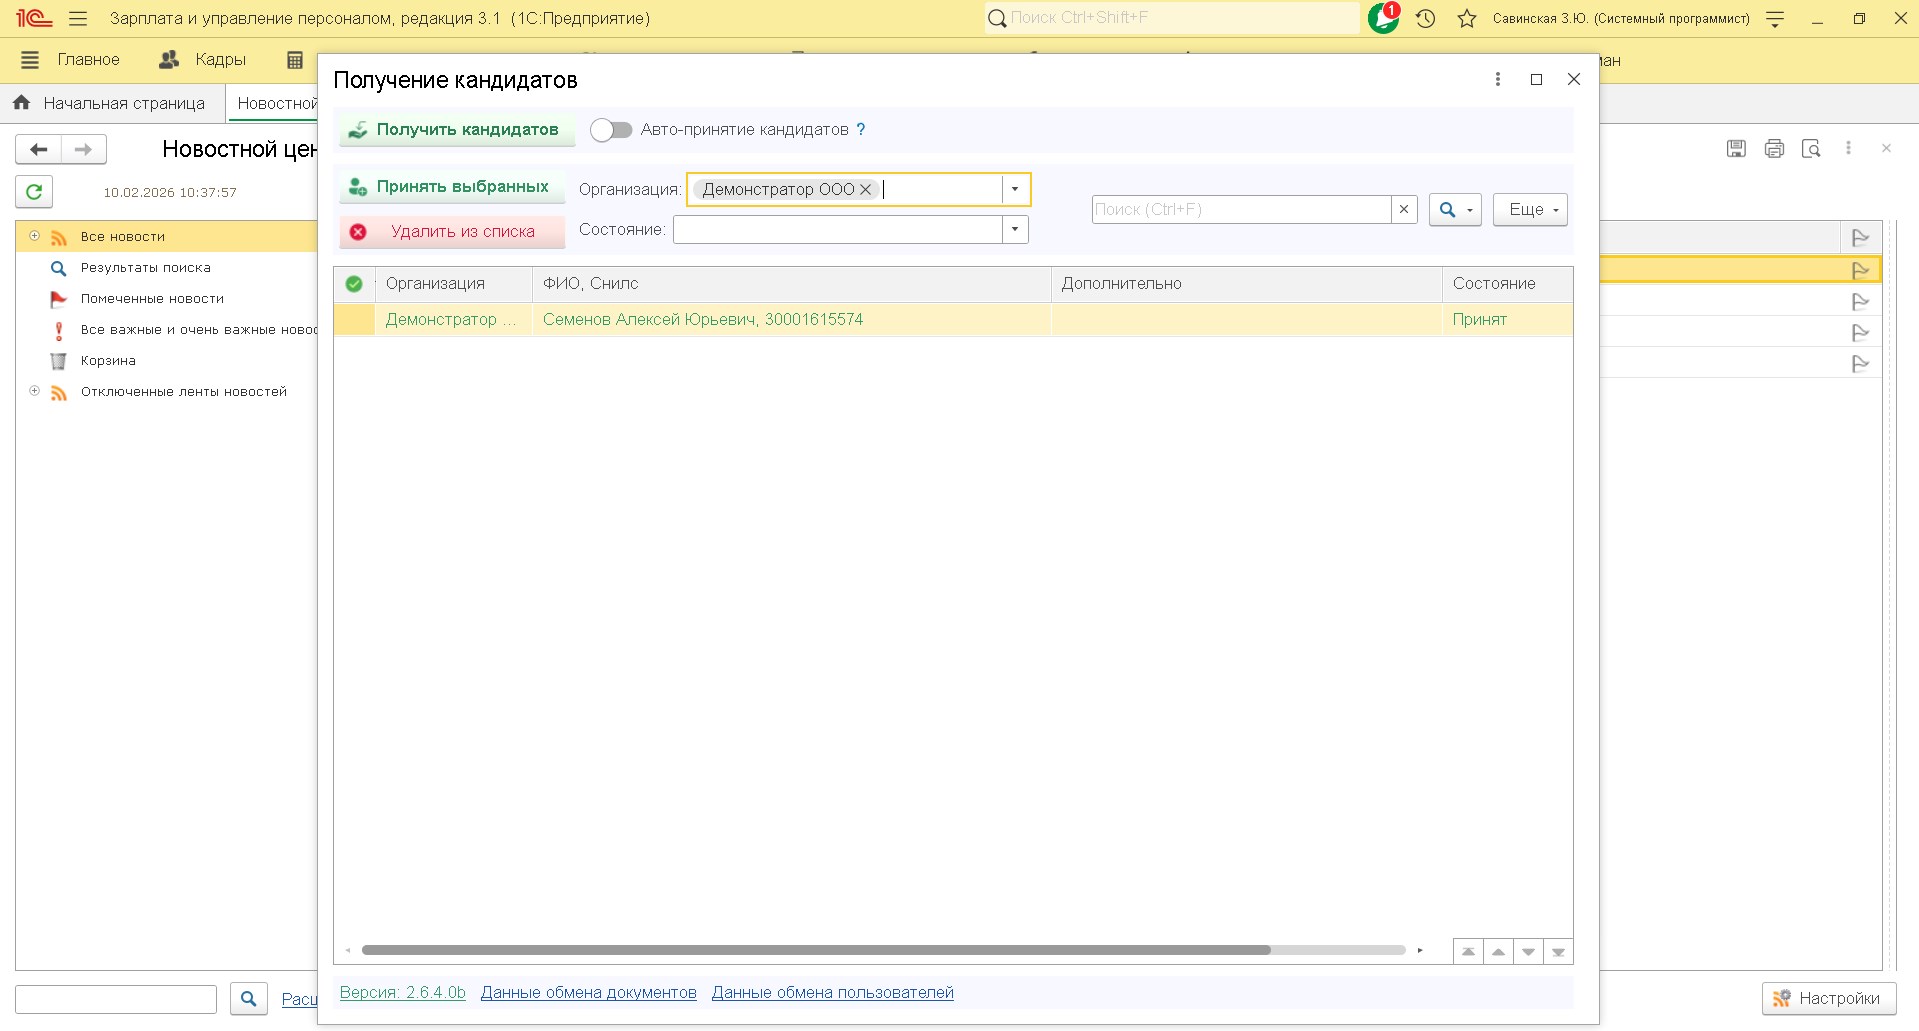Expand the Состояние dropdown
Screen dimensions: 1919x1031
(x=1015, y=230)
